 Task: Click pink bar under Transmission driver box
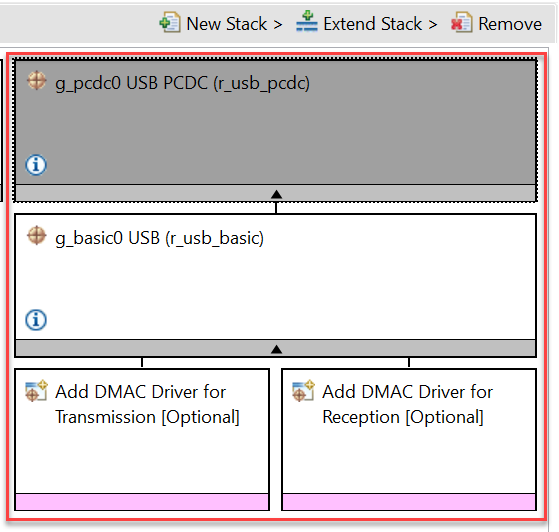(142, 502)
